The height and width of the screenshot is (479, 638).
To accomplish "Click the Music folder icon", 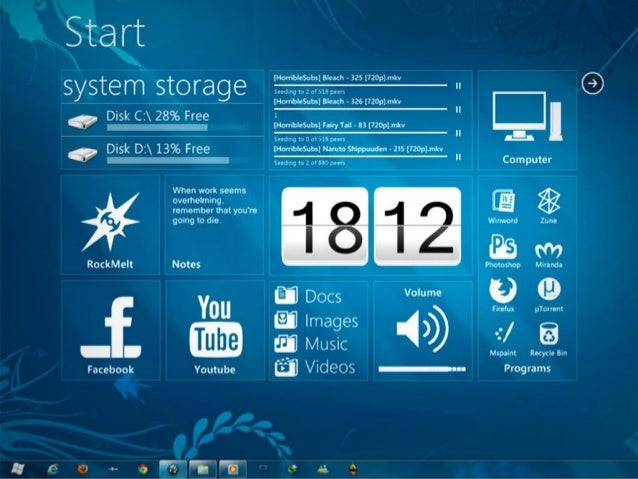I will 286,343.
